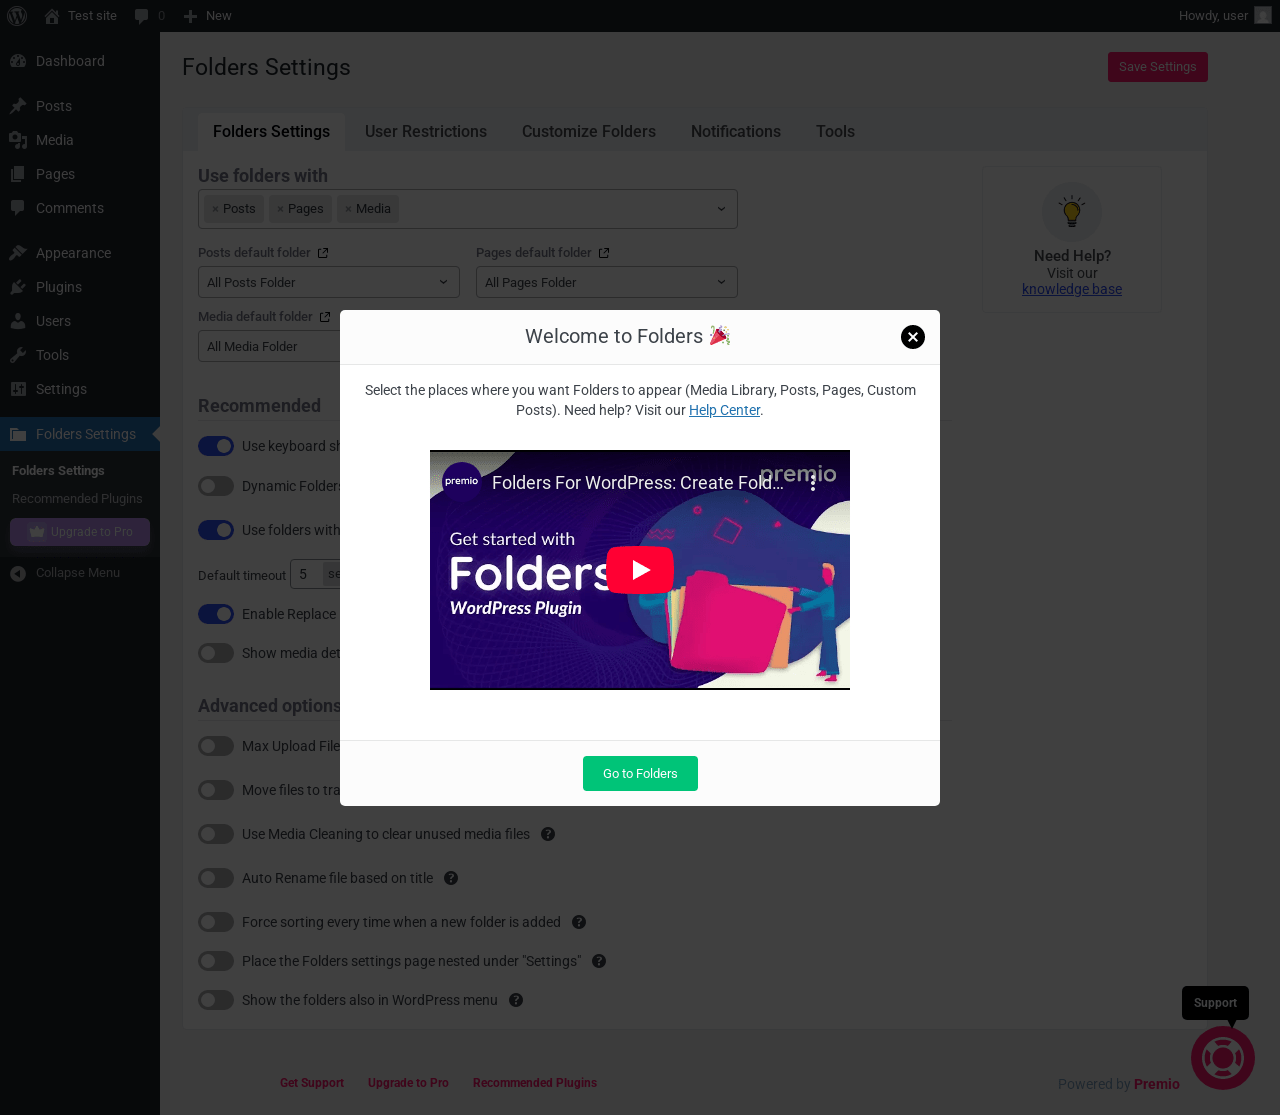Play the Folders intro video
Screen dimensions: 1280x1115
(640, 570)
